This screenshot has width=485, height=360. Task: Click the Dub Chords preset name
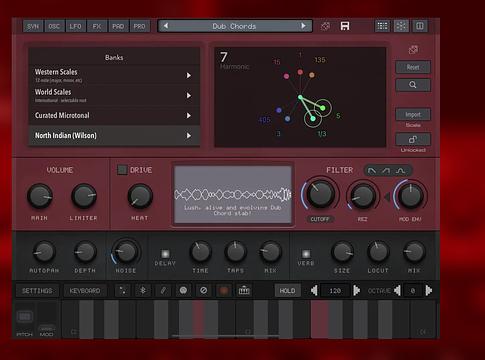pos(234,26)
